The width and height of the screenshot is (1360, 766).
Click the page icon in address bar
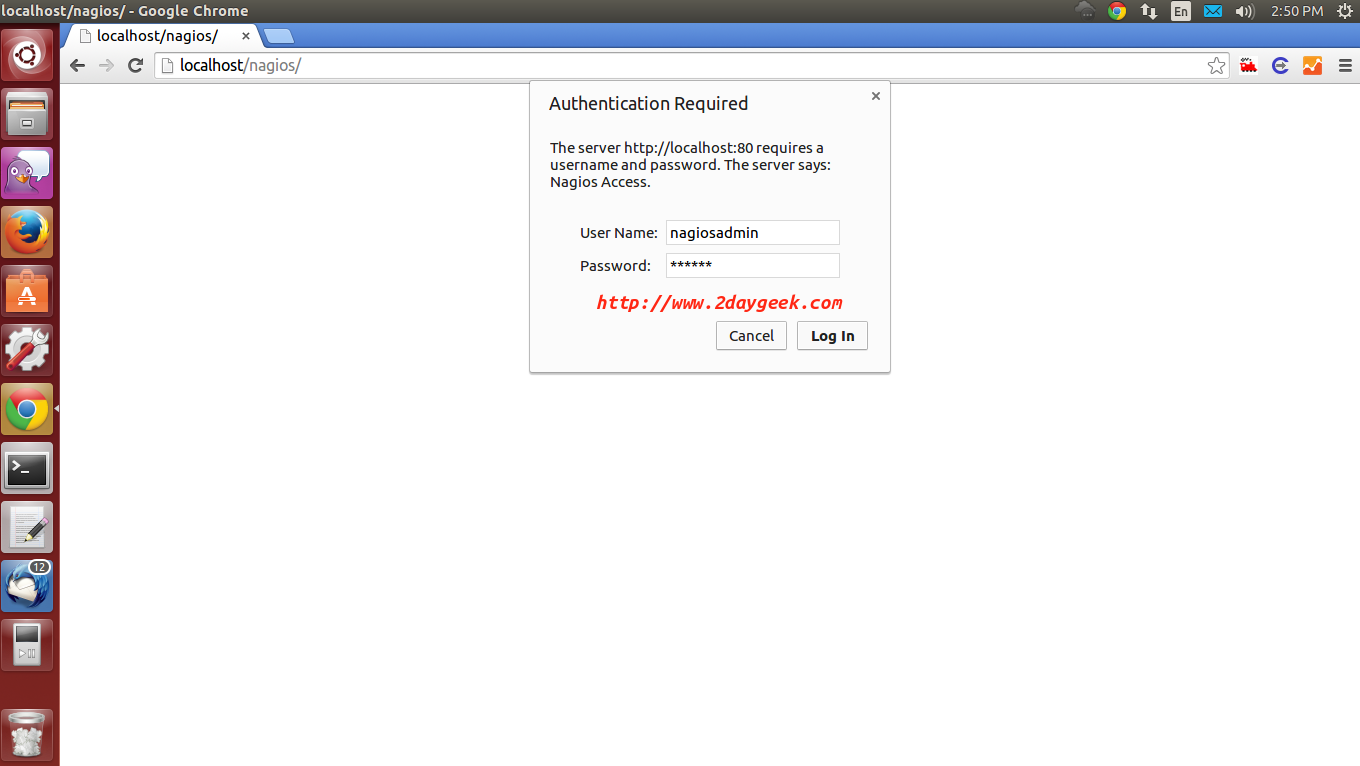click(168, 66)
